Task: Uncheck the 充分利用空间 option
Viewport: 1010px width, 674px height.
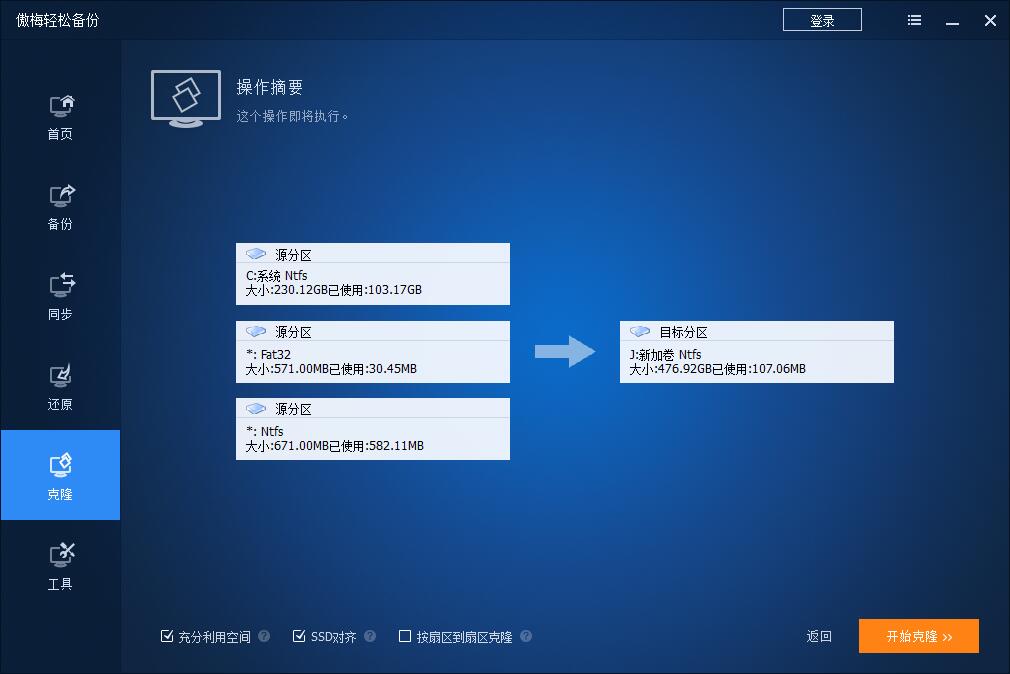Action: [x=166, y=636]
